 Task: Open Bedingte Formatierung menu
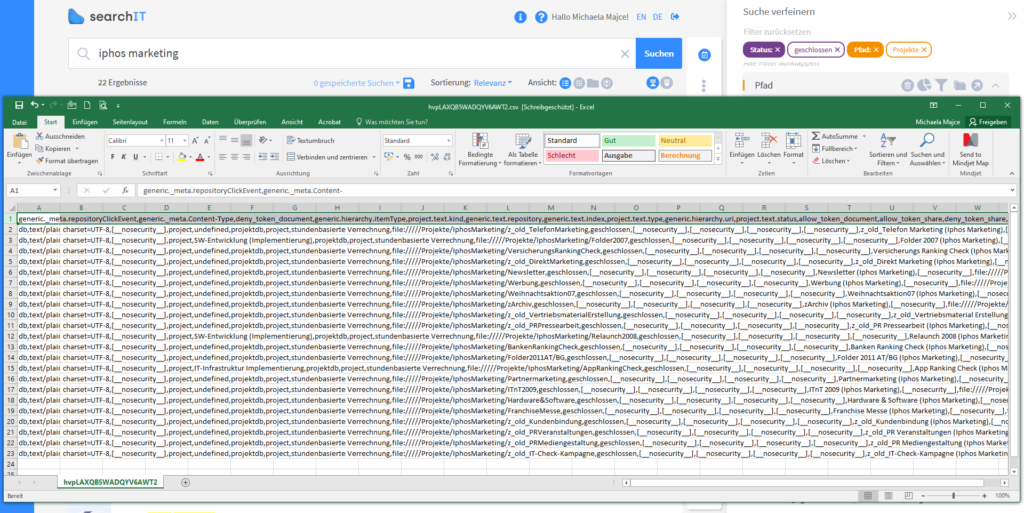click(480, 150)
